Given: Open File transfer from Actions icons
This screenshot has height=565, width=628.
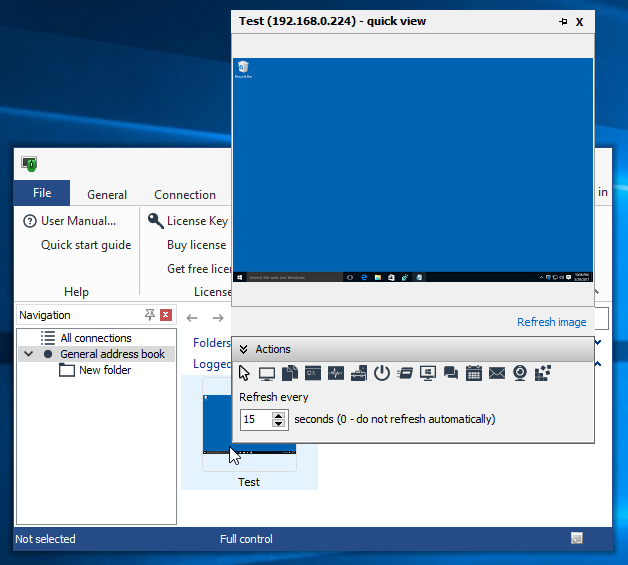Looking at the screenshot, I should point(290,373).
